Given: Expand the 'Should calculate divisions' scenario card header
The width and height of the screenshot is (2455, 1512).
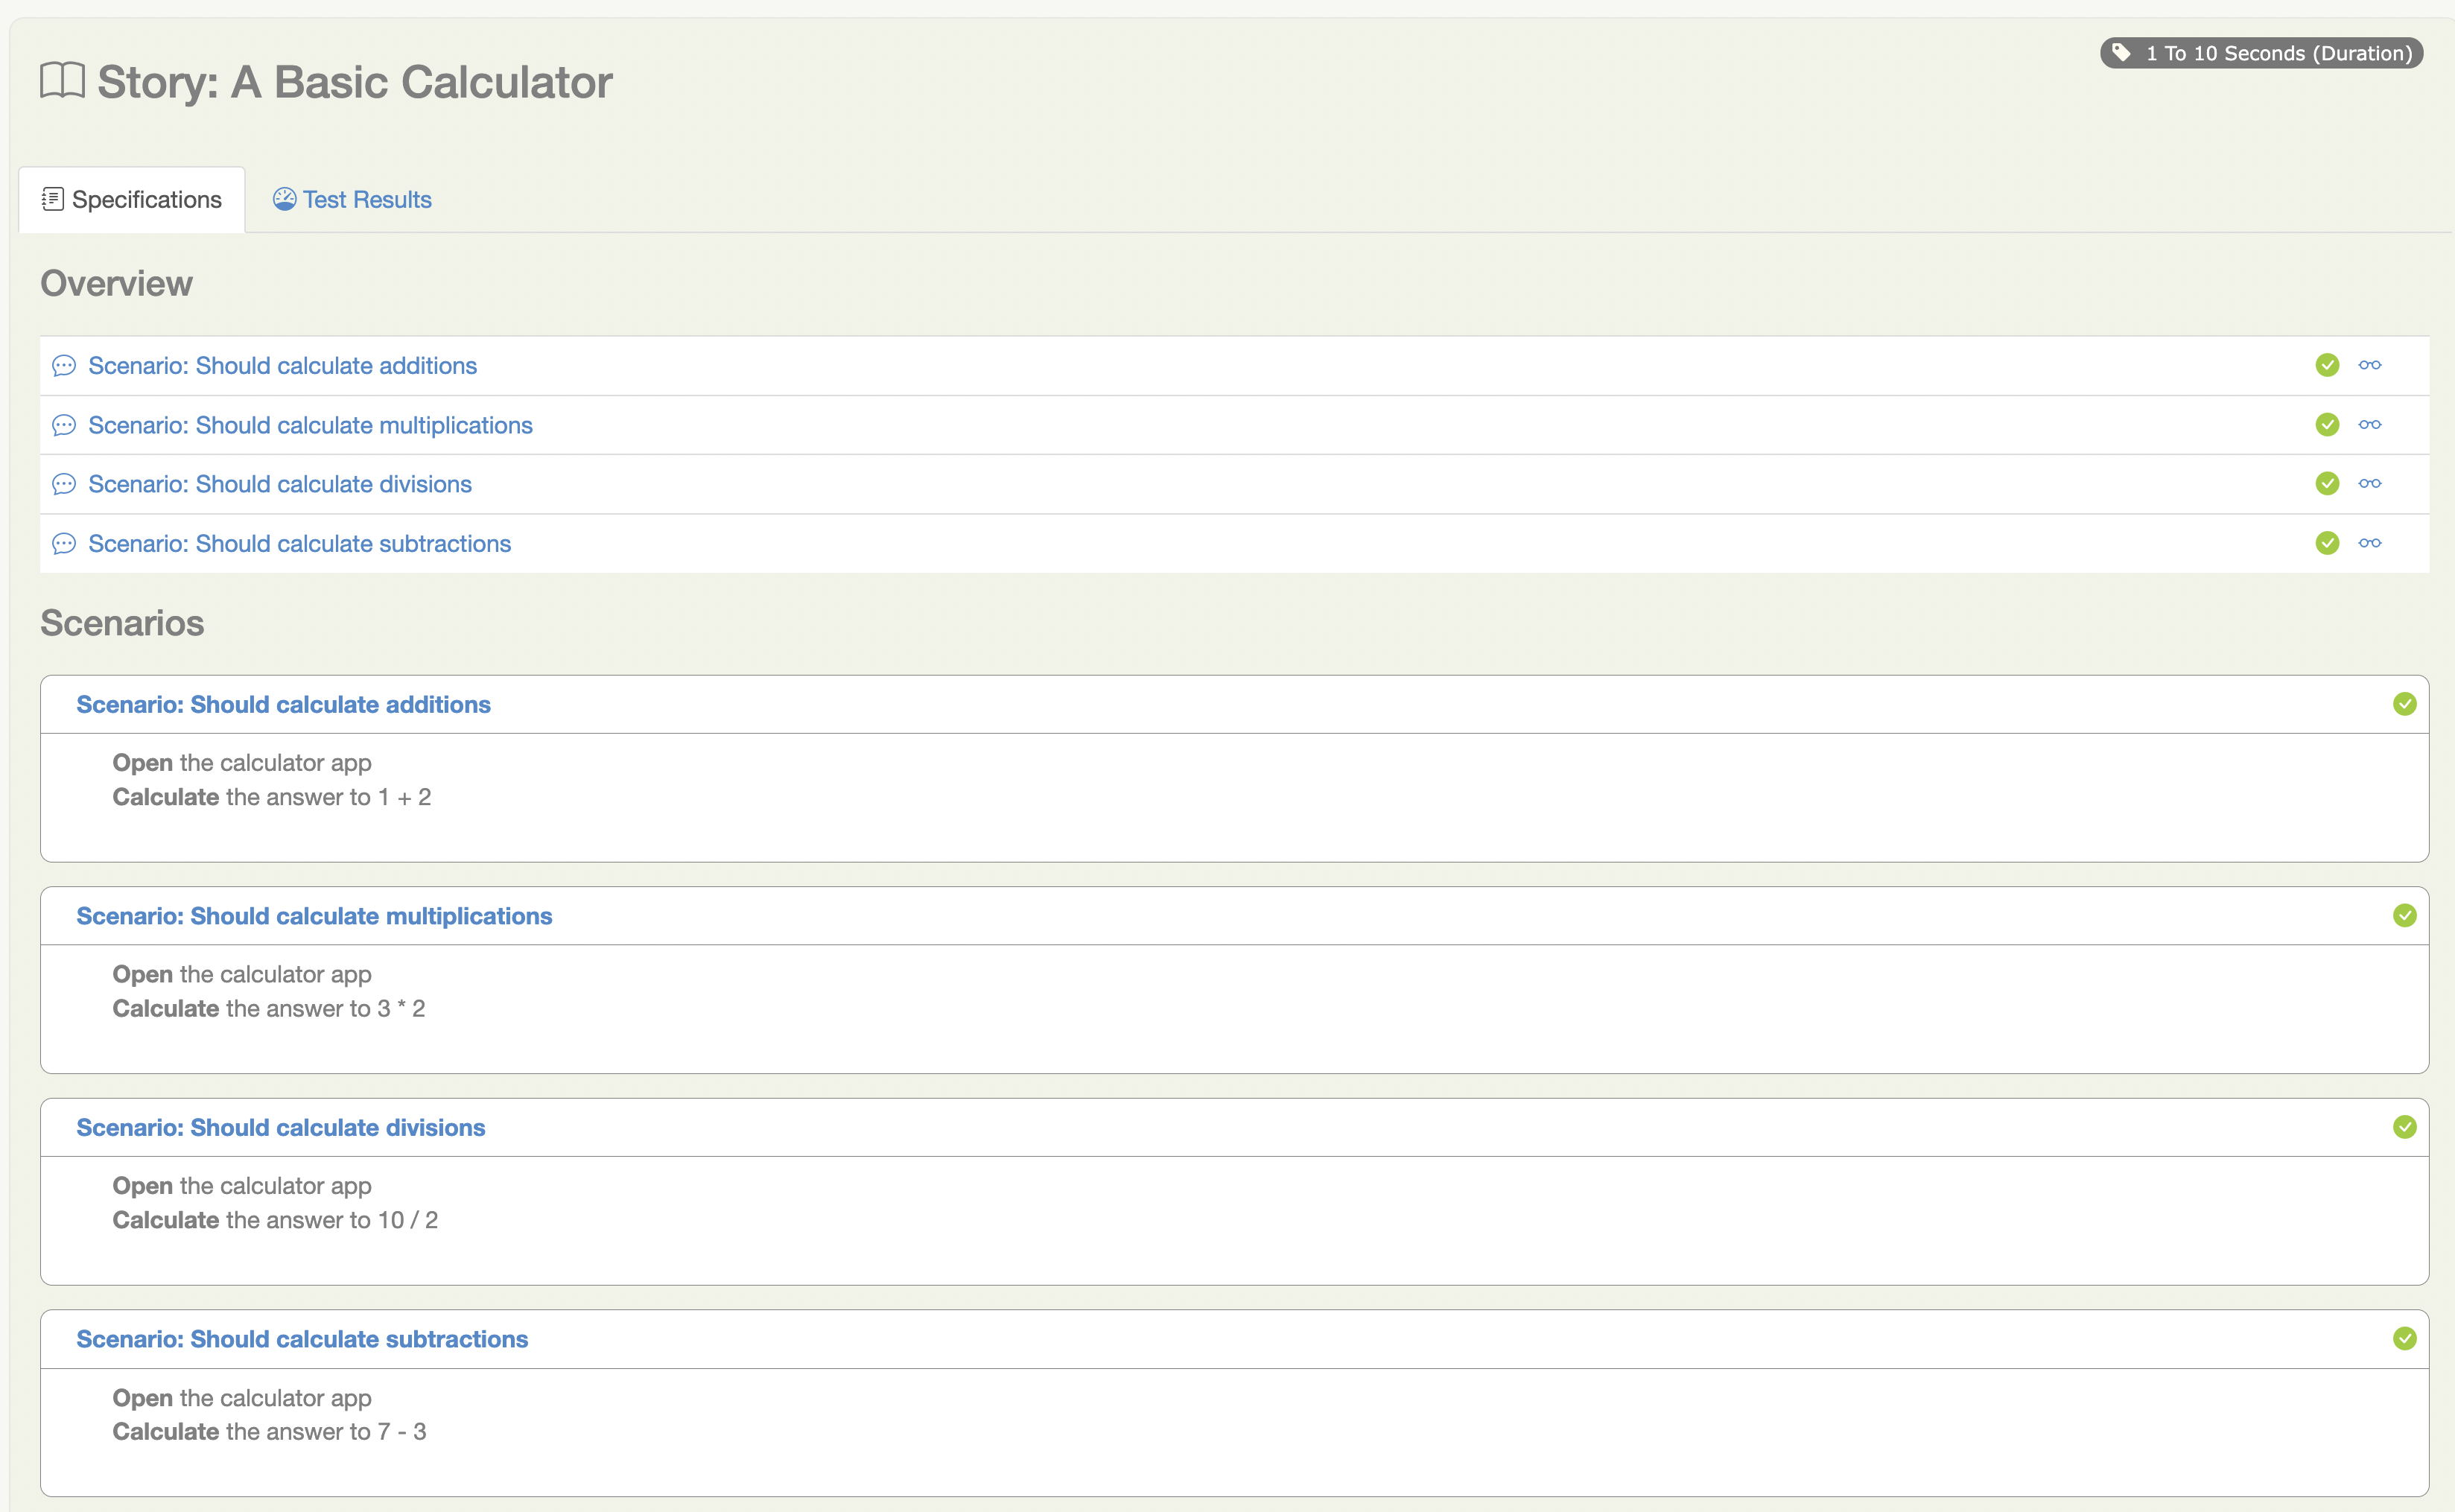Looking at the screenshot, I should [x=280, y=1127].
